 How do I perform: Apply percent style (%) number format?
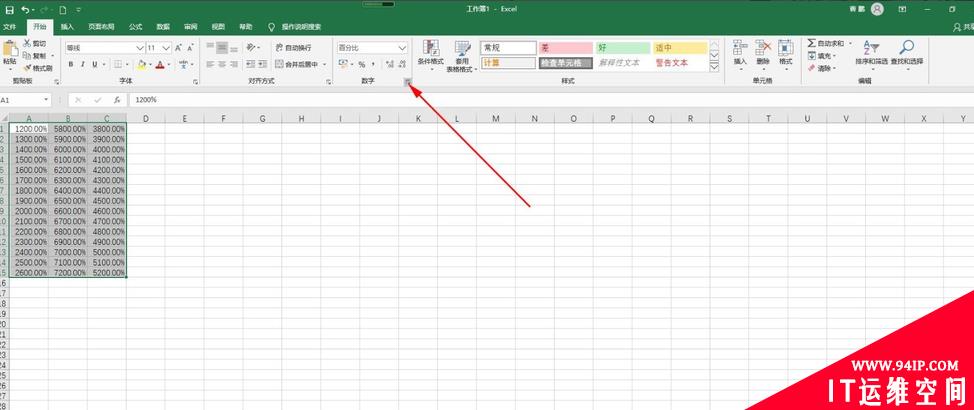[x=362, y=64]
